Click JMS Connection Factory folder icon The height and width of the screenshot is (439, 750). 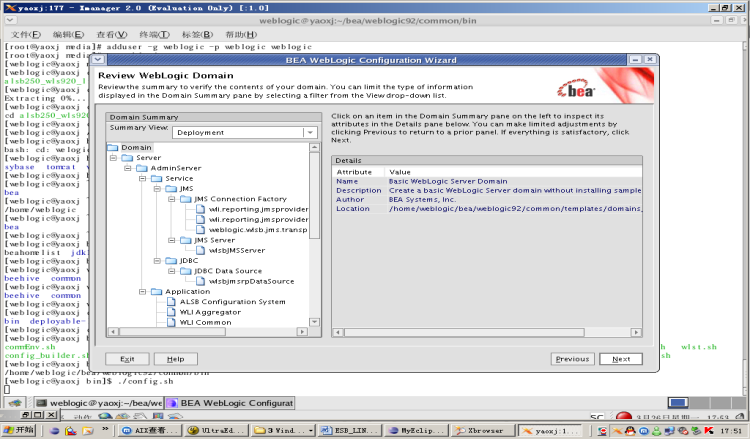coord(186,199)
